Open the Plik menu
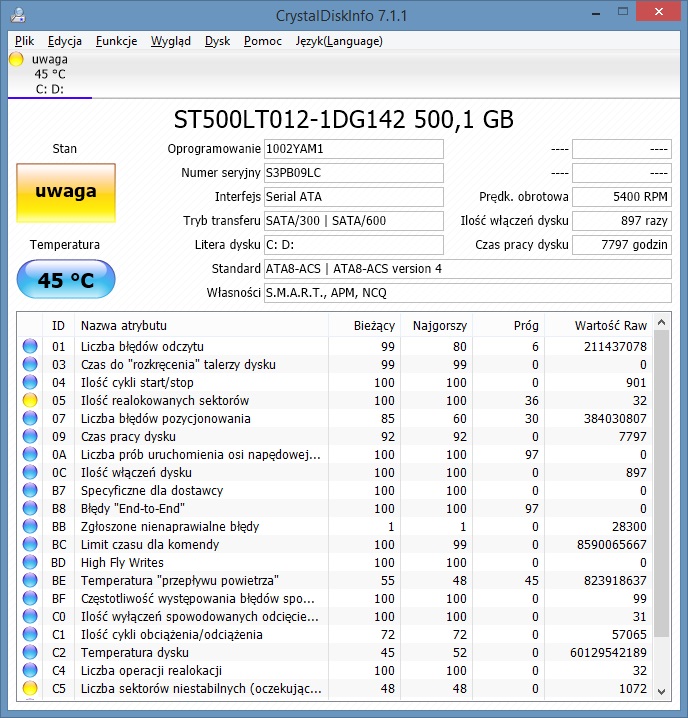Image resolution: width=688 pixels, height=718 pixels. point(24,41)
